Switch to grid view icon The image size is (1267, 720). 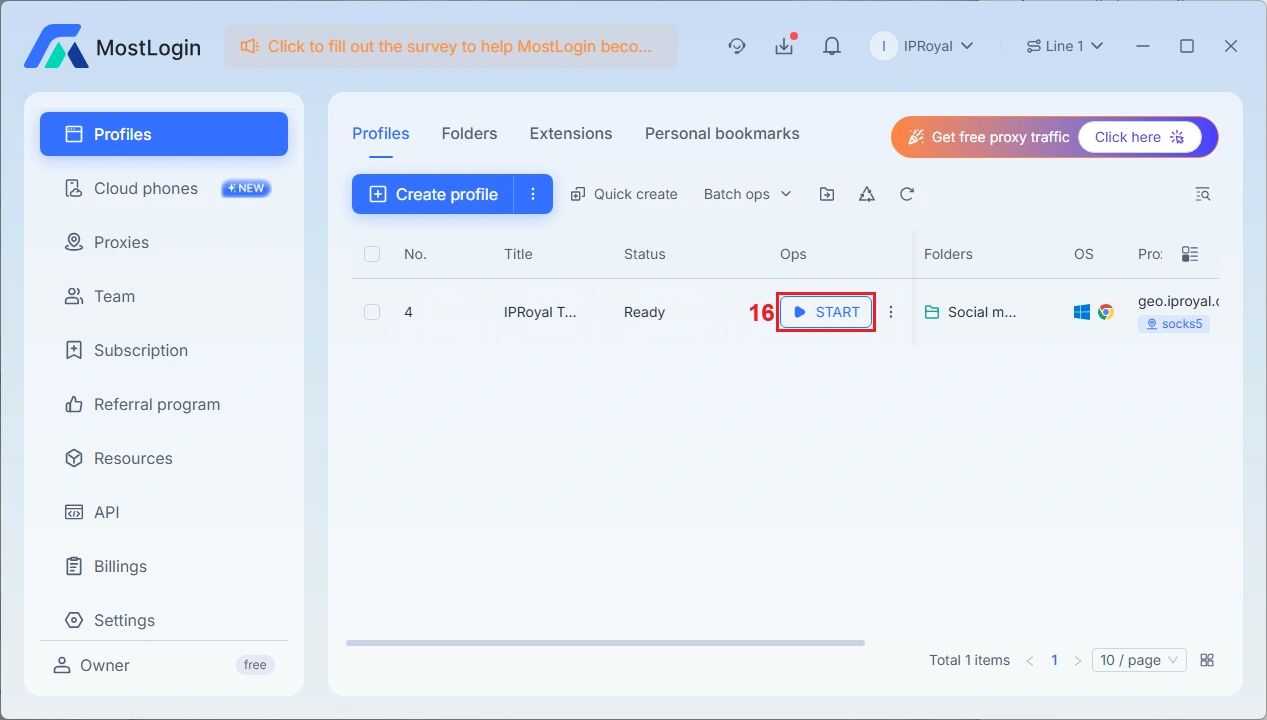[1207, 660]
